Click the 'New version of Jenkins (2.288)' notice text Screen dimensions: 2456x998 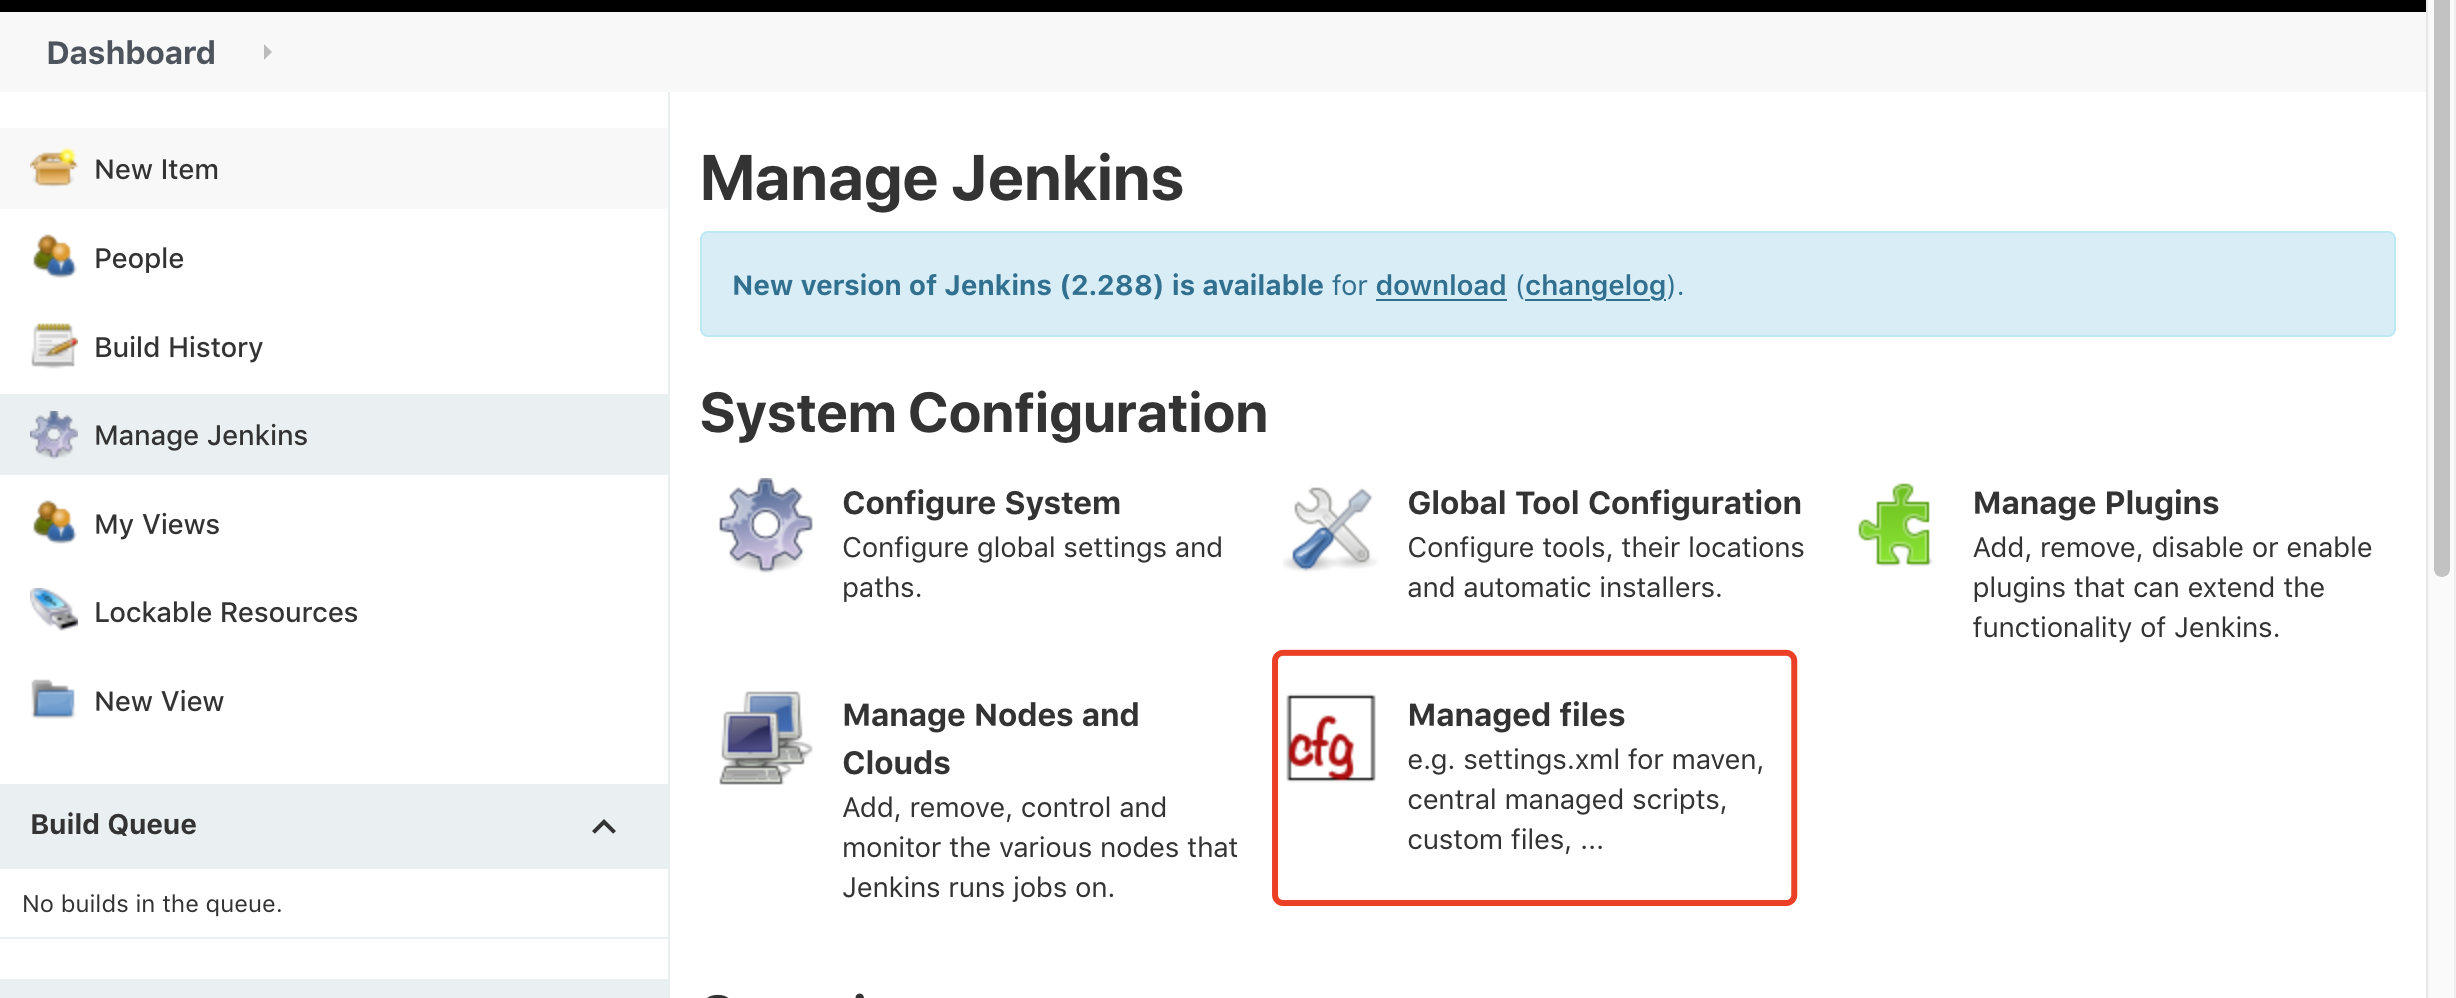pyautogui.click(x=1028, y=285)
